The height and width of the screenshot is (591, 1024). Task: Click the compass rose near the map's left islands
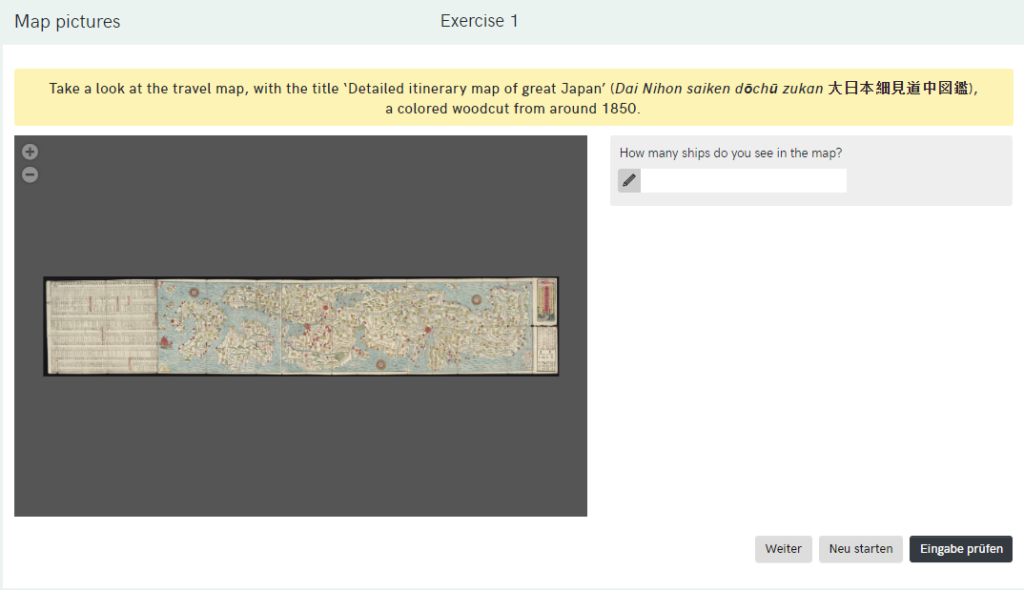tap(192, 292)
